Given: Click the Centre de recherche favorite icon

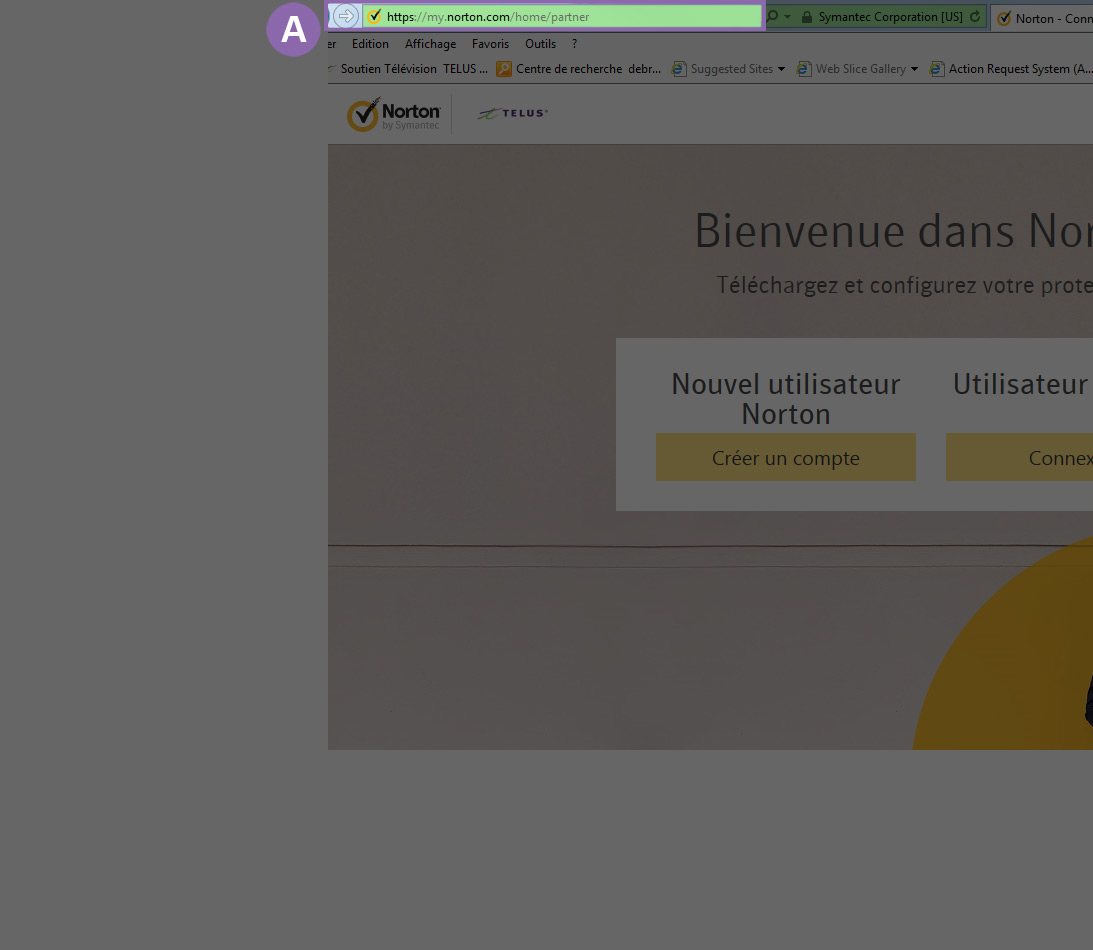Looking at the screenshot, I should tap(503, 69).
